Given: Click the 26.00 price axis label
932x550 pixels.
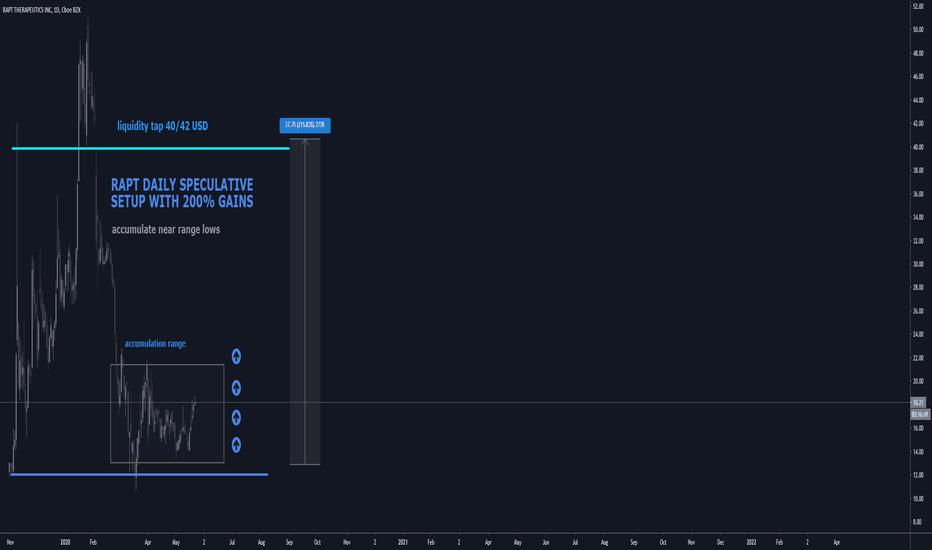Looking at the screenshot, I should [x=918, y=311].
